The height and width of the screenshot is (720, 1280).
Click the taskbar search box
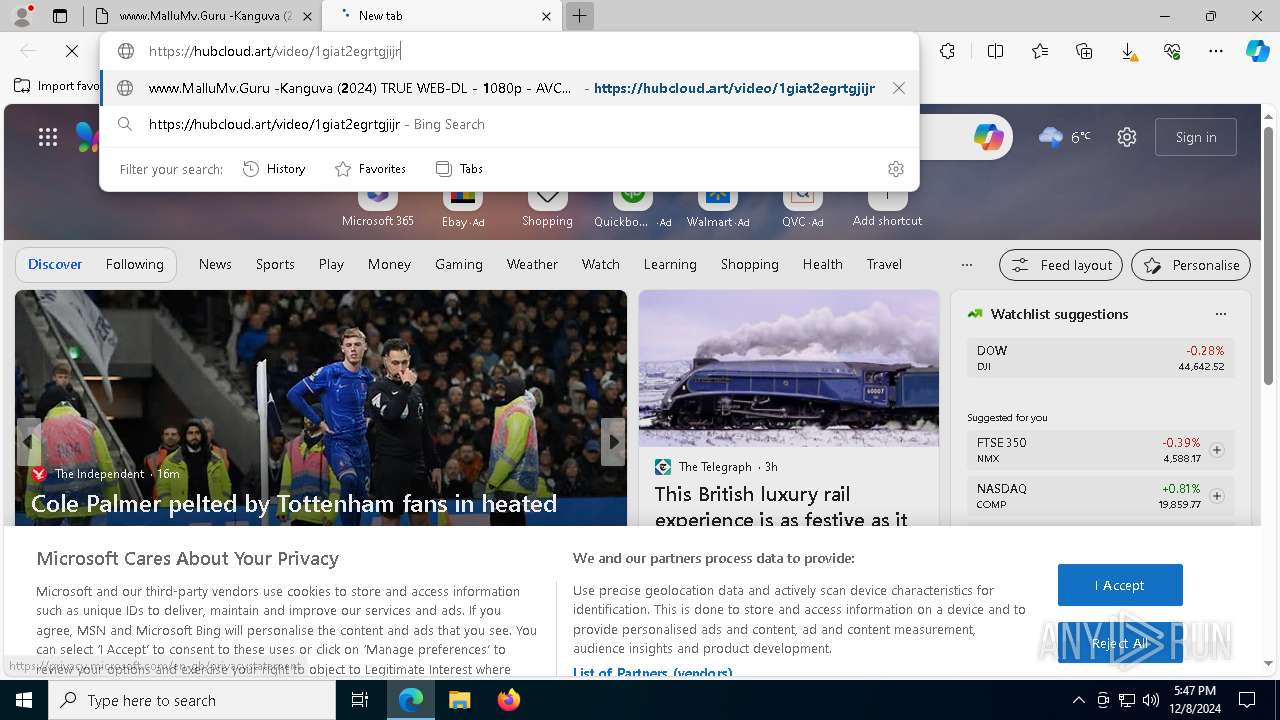pyautogui.click(x=192, y=700)
